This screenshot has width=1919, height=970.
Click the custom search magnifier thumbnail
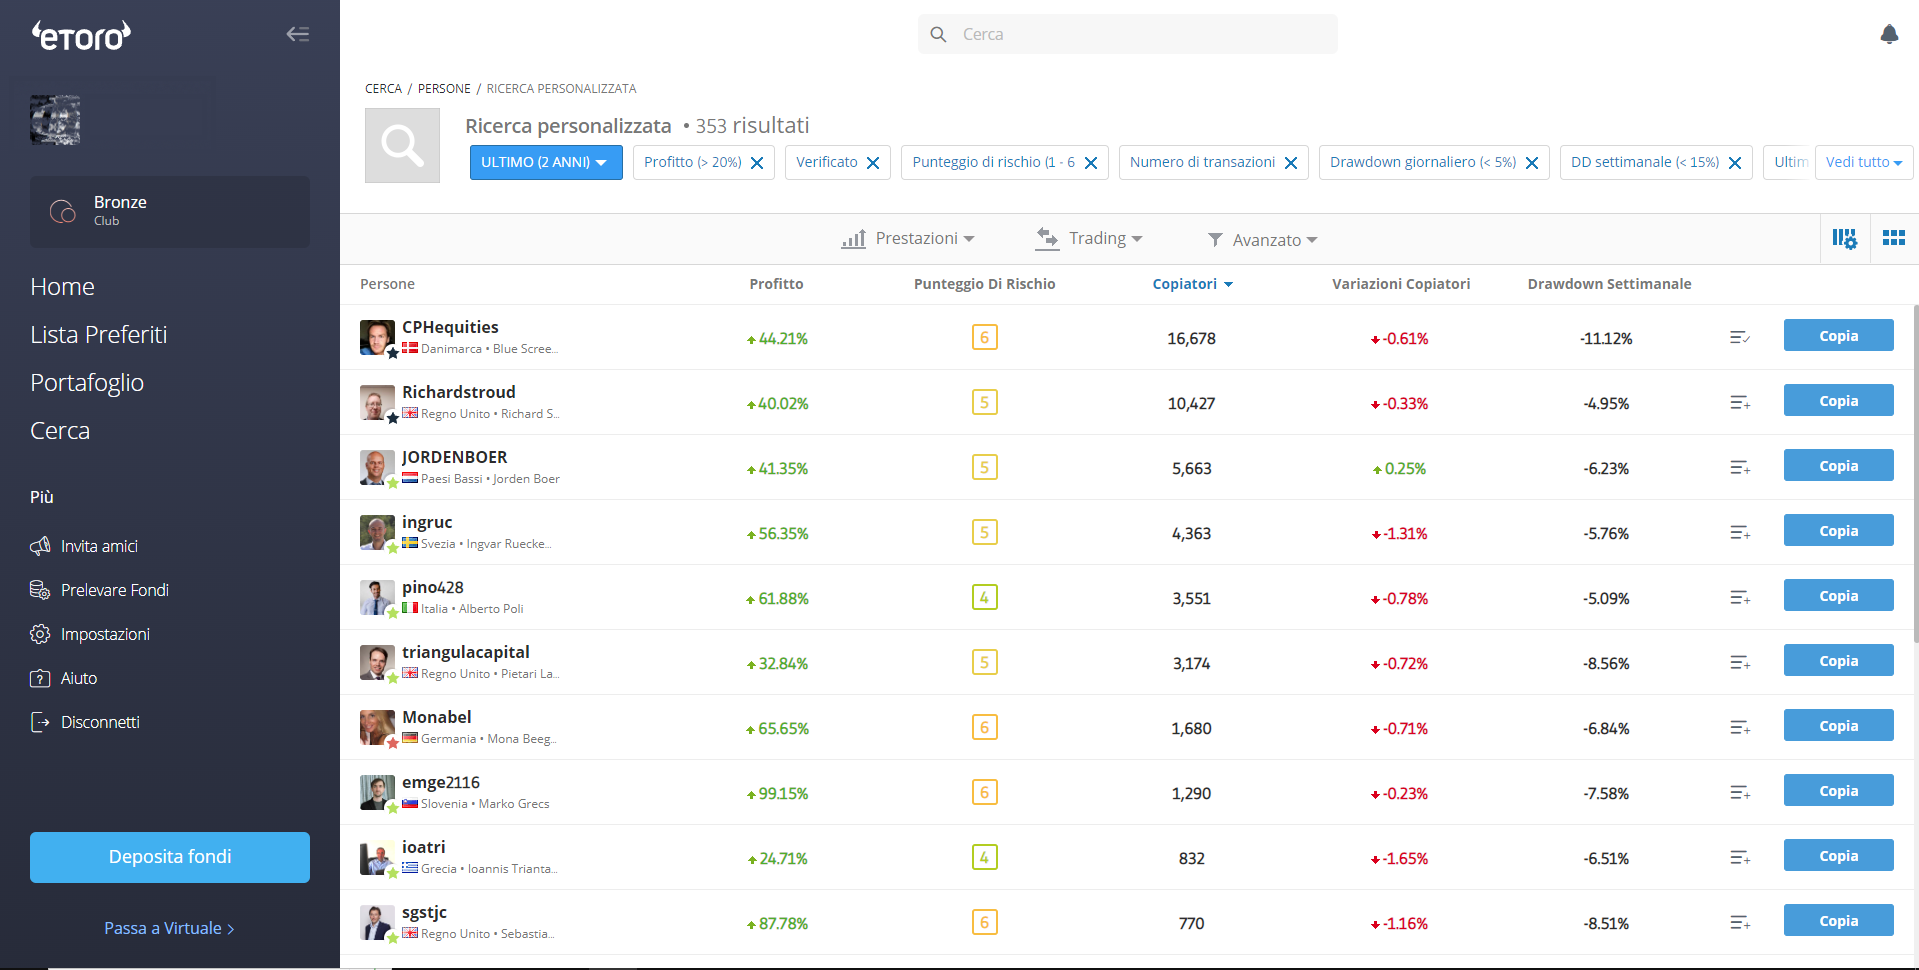click(x=402, y=146)
